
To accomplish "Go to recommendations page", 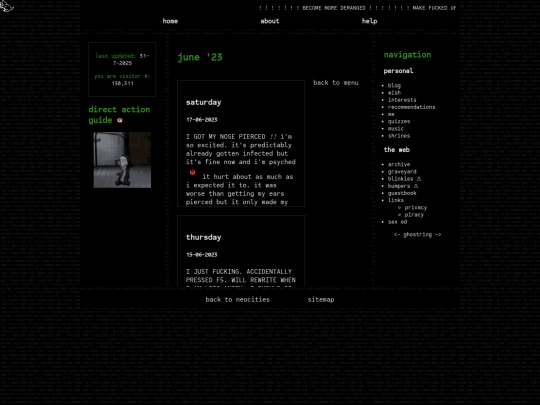I will click(x=411, y=107).
